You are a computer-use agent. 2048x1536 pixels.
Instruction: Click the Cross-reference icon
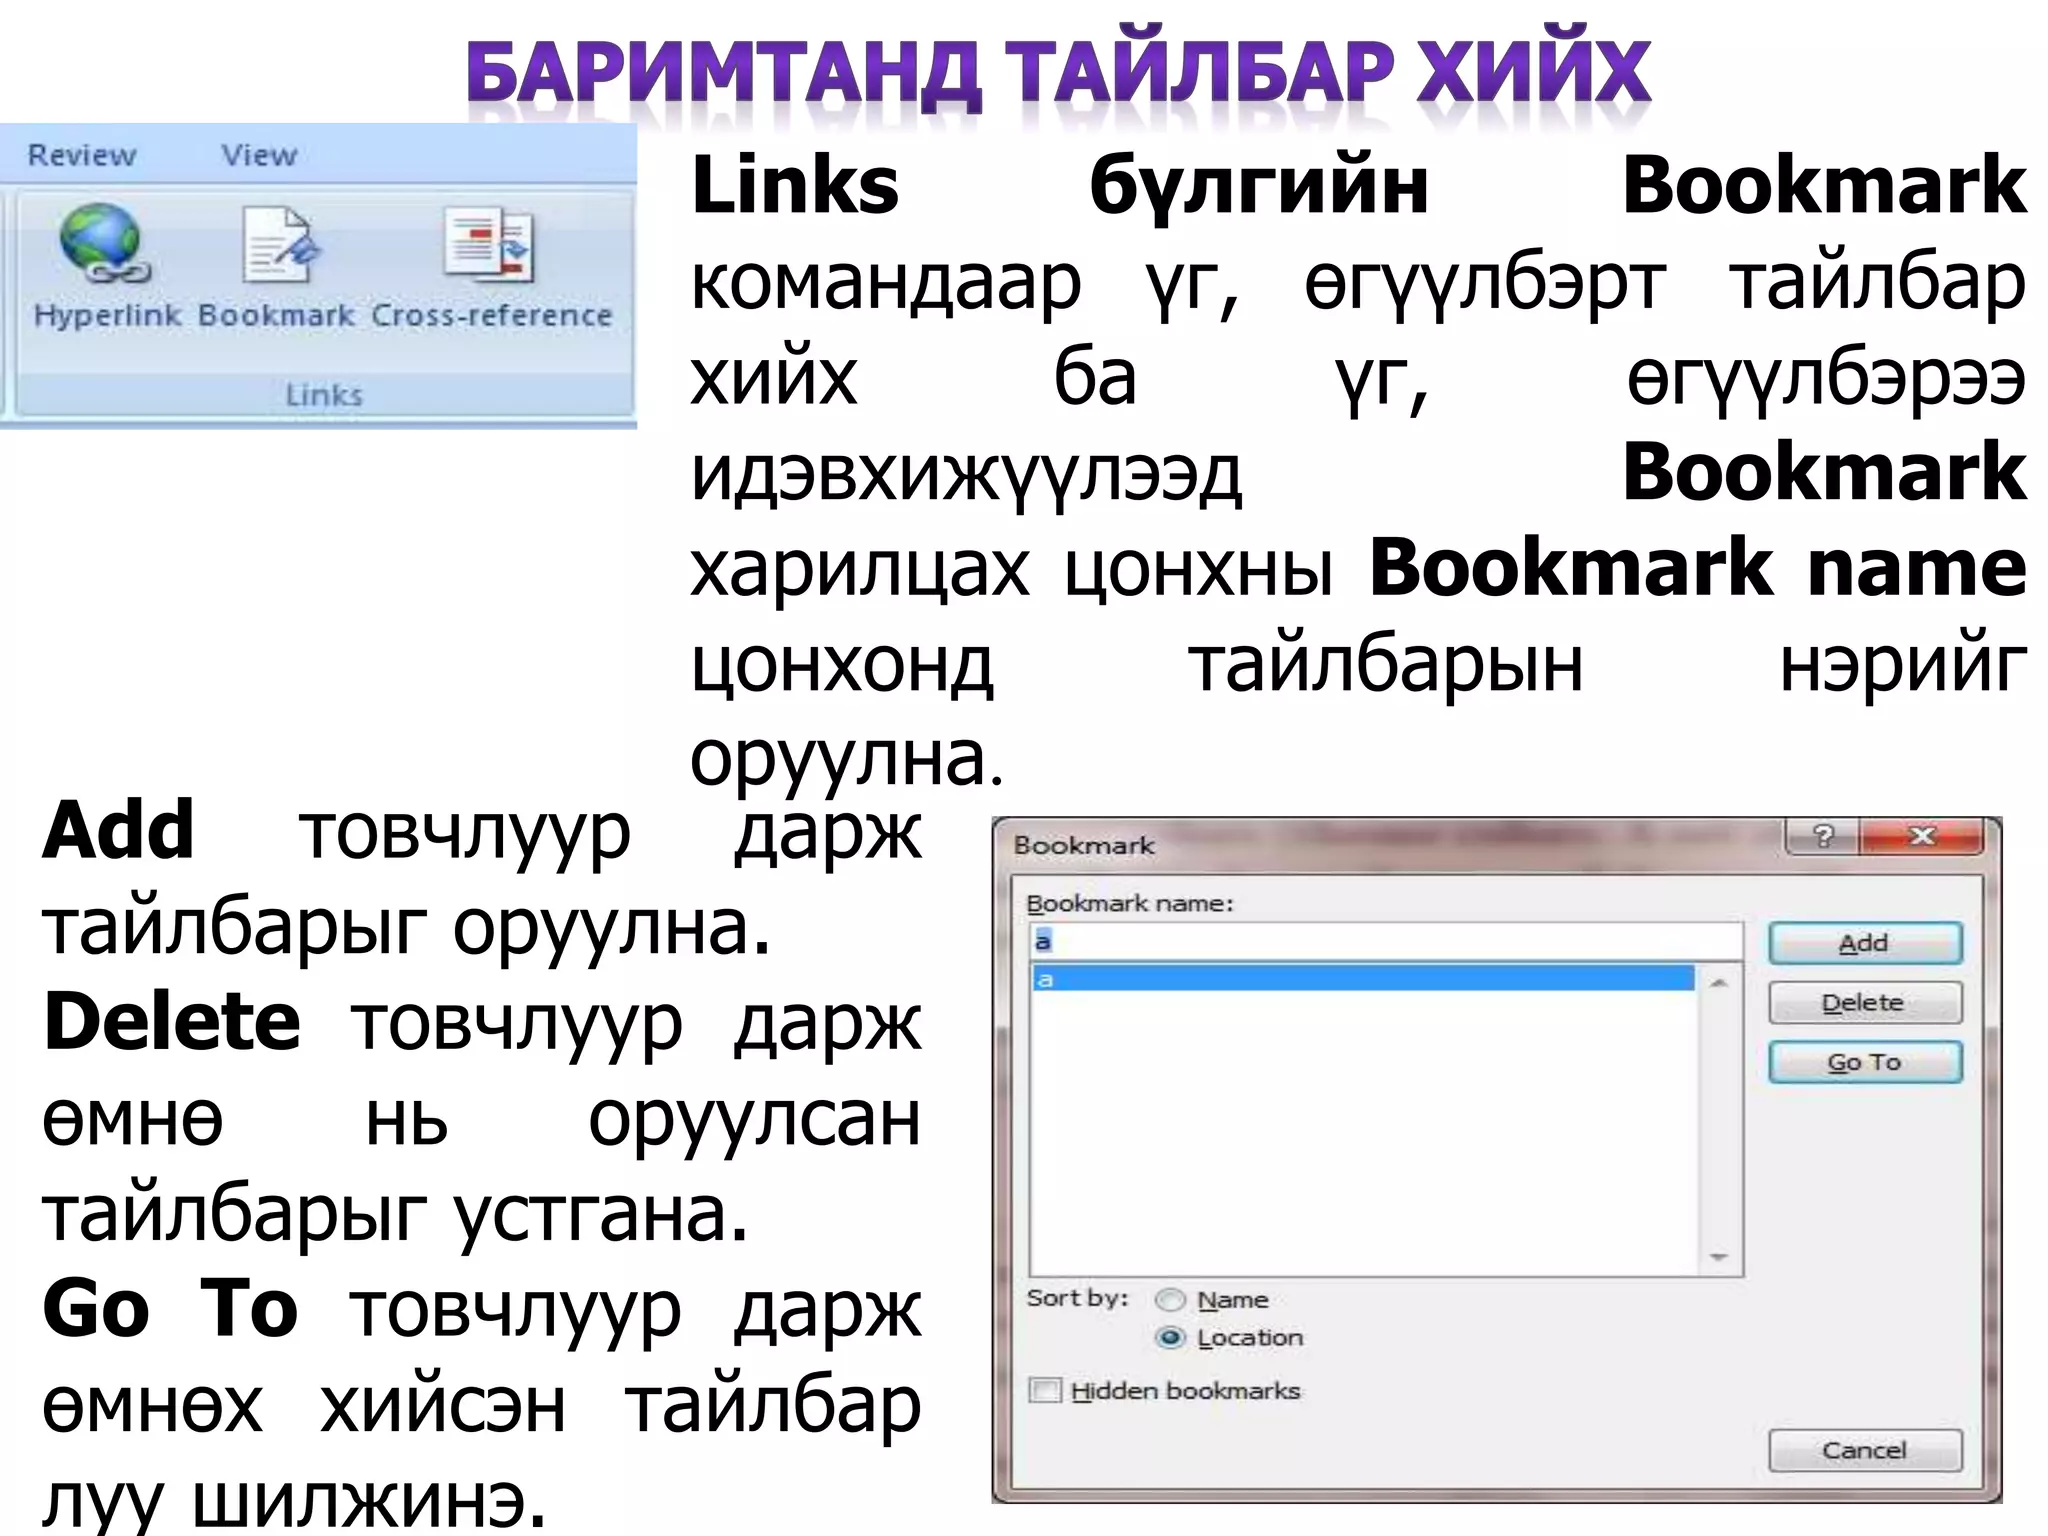489,245
